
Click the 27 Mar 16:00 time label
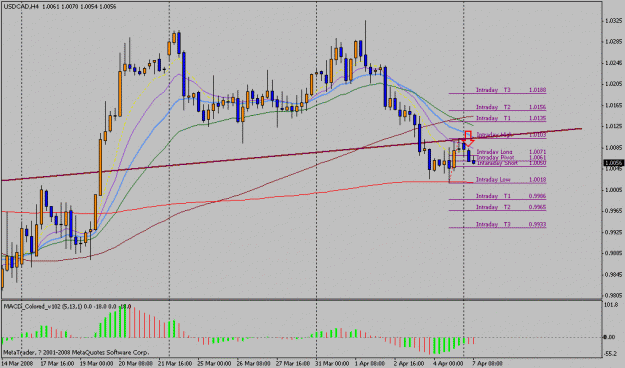coord(293,364)
